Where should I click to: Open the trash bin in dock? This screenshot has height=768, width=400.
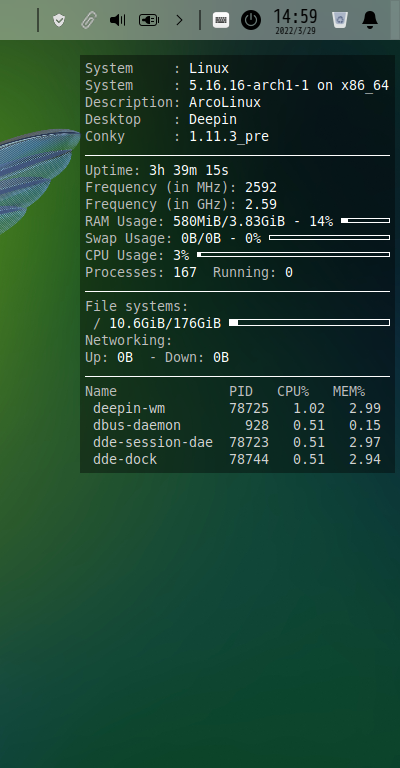coord(339,20)
